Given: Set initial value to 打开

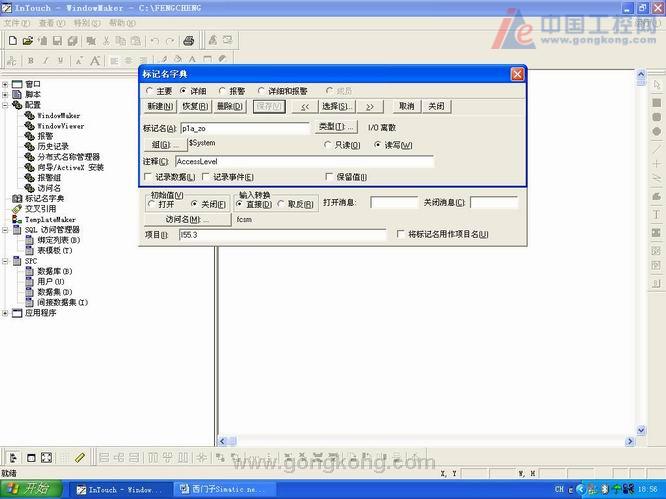Looking at the screenshot, I should click(151, 204).
